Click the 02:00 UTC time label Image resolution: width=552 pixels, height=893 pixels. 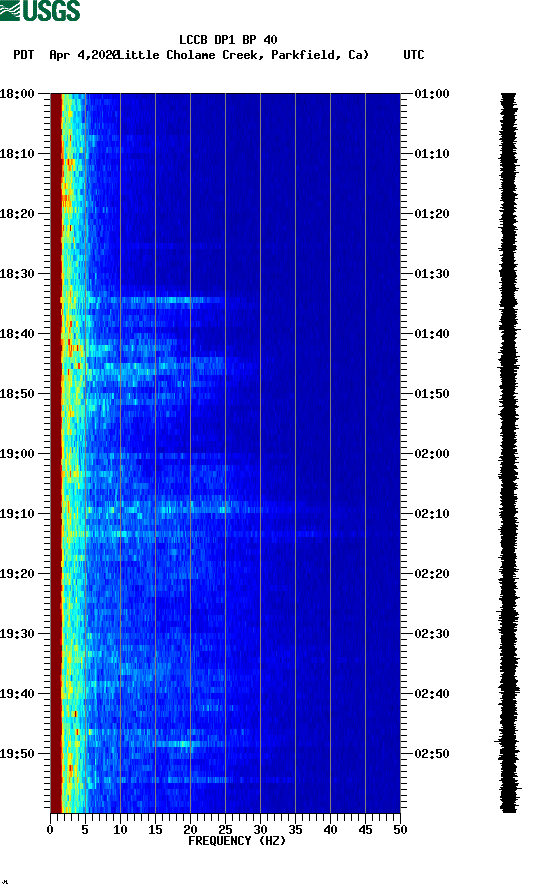click(432, 454)
